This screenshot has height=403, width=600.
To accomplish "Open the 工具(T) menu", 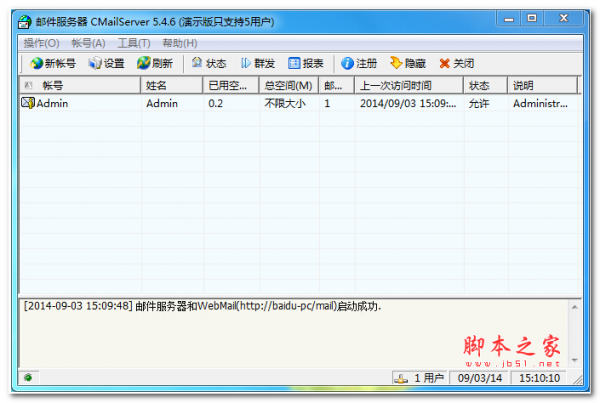I will (134, 43).
